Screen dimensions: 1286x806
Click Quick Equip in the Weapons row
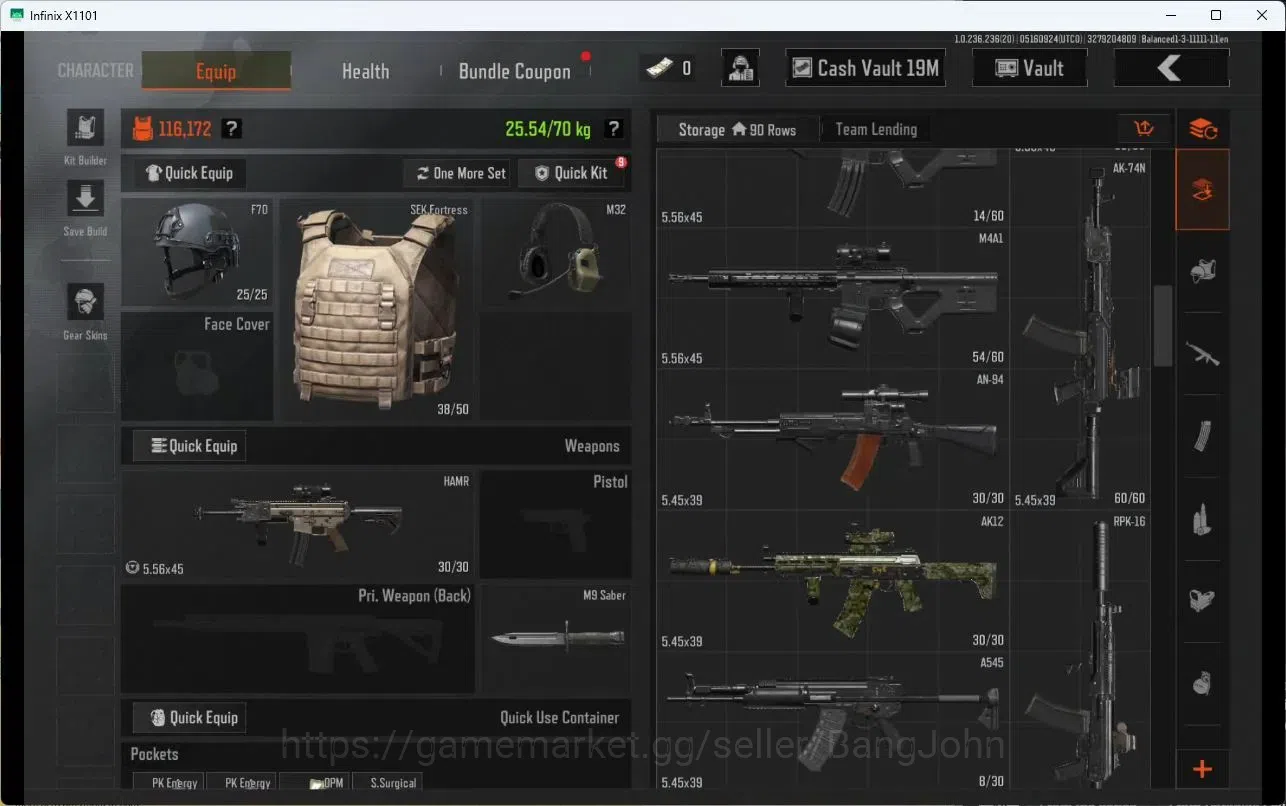(x=189, y=446)
